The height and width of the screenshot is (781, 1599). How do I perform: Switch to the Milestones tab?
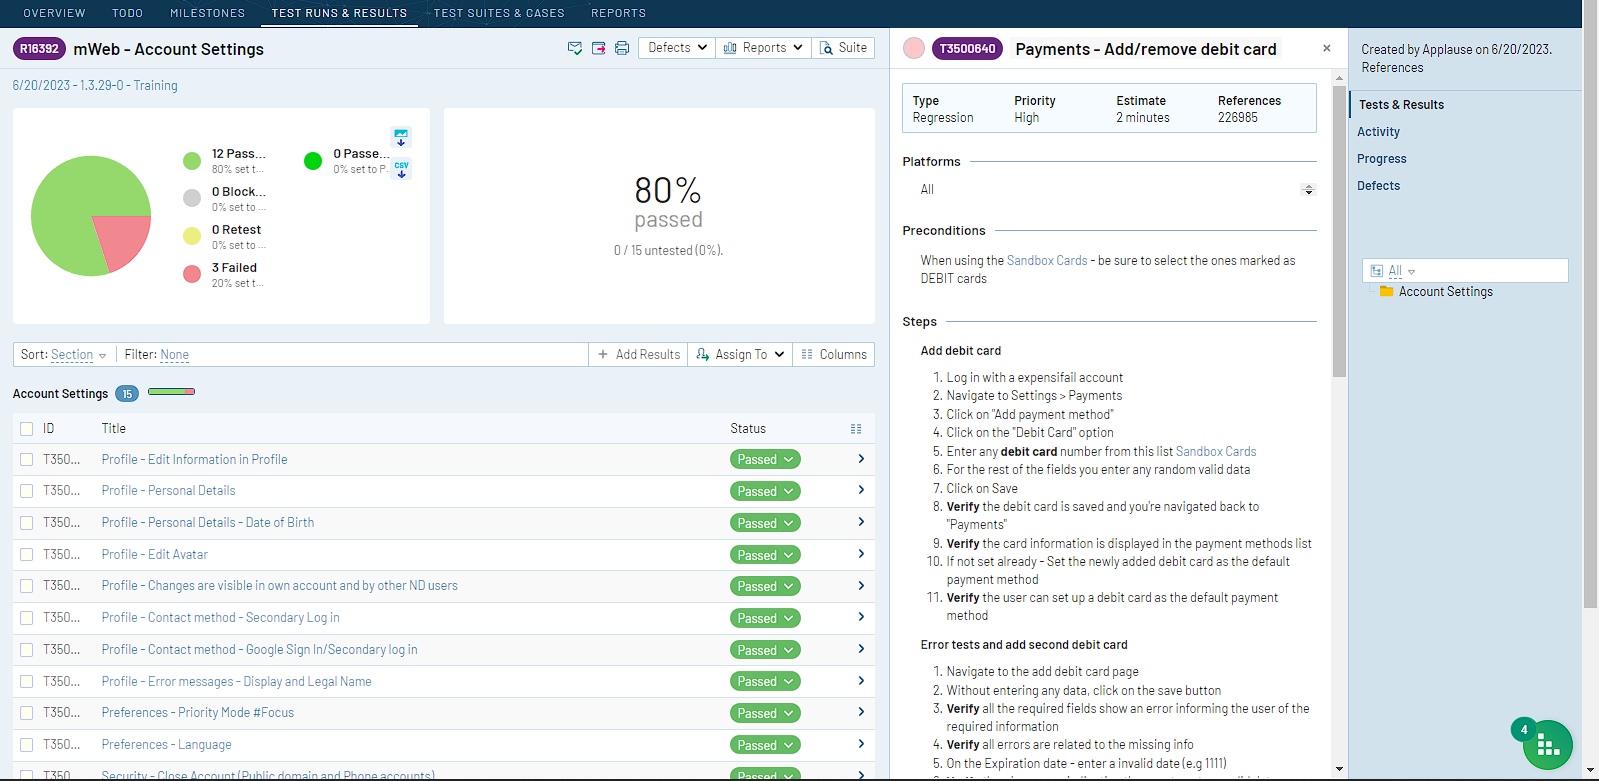[x=207, y=13]
